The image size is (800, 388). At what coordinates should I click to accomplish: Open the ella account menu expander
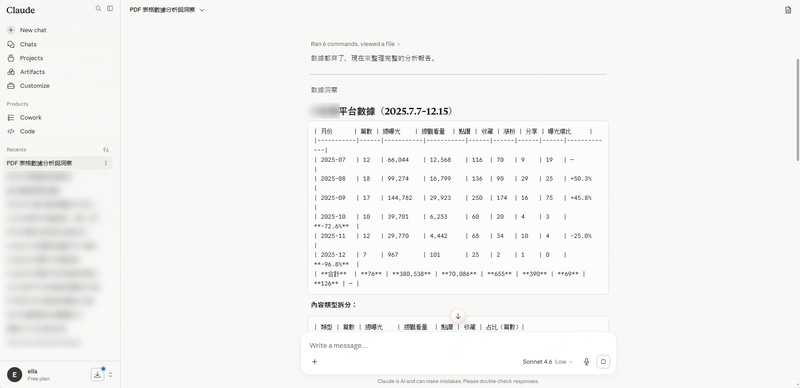pos(111,374)
